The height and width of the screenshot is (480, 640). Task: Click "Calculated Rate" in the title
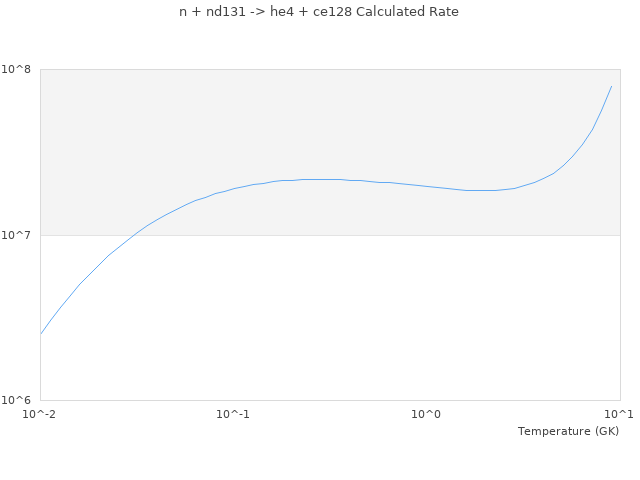point(407,12)
